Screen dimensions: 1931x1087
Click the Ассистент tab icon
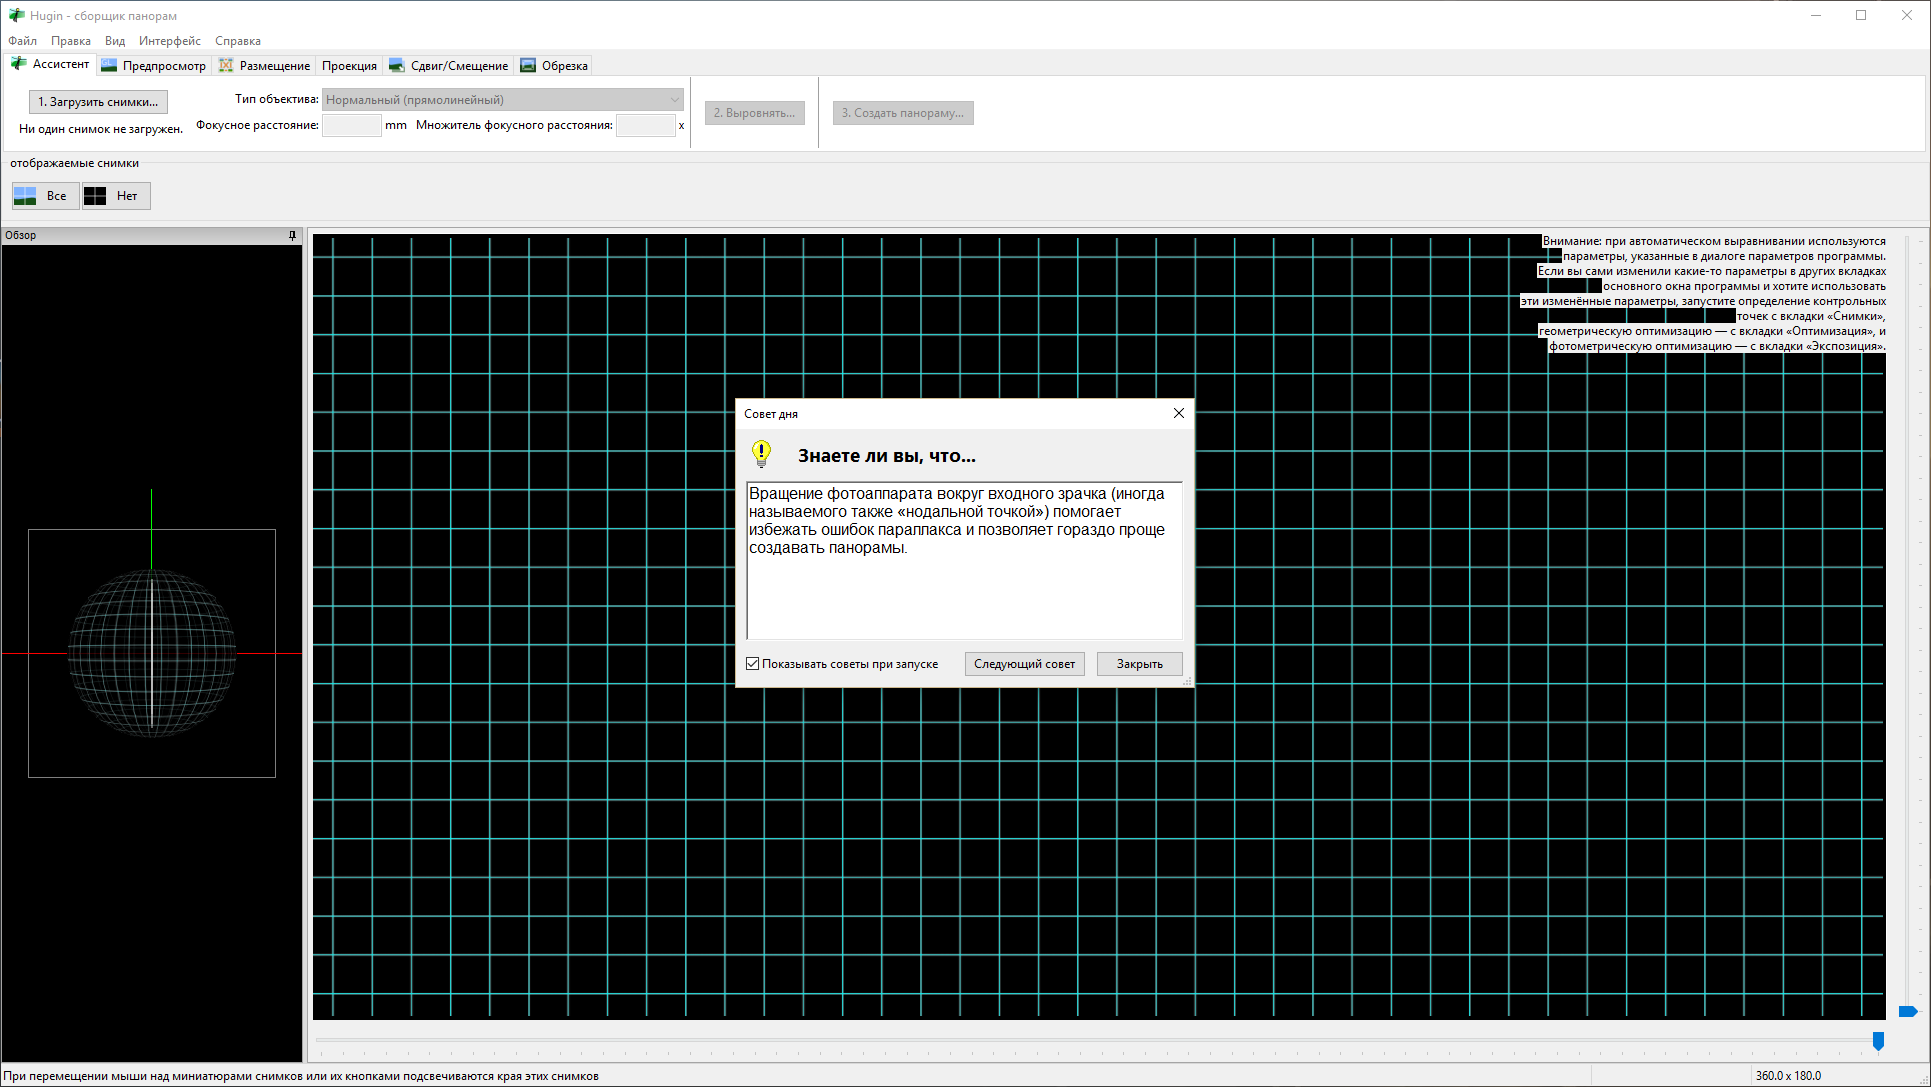[x=18, y=64]
